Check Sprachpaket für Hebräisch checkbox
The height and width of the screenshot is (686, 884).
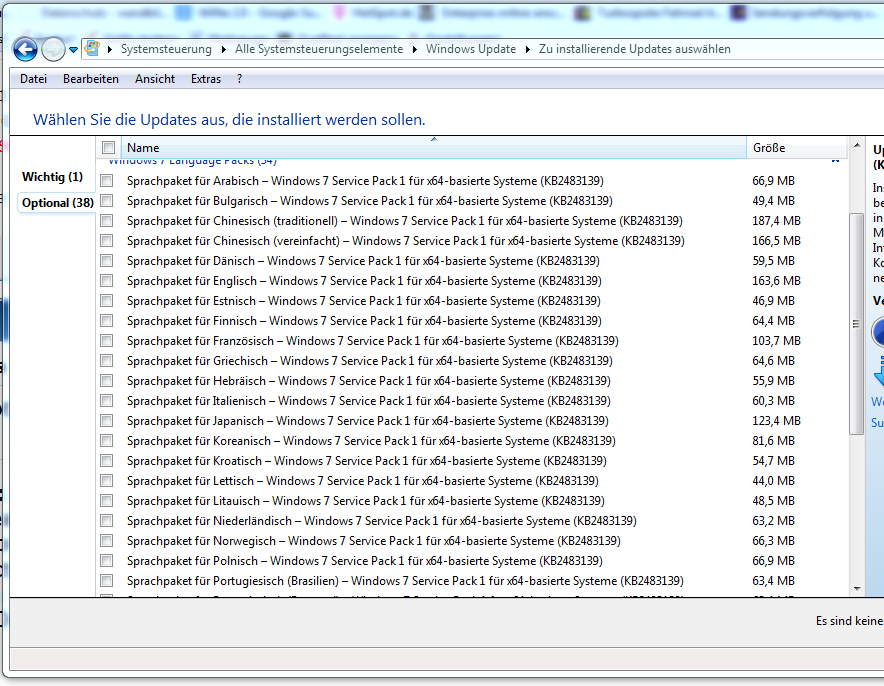(x=107, y=380)
